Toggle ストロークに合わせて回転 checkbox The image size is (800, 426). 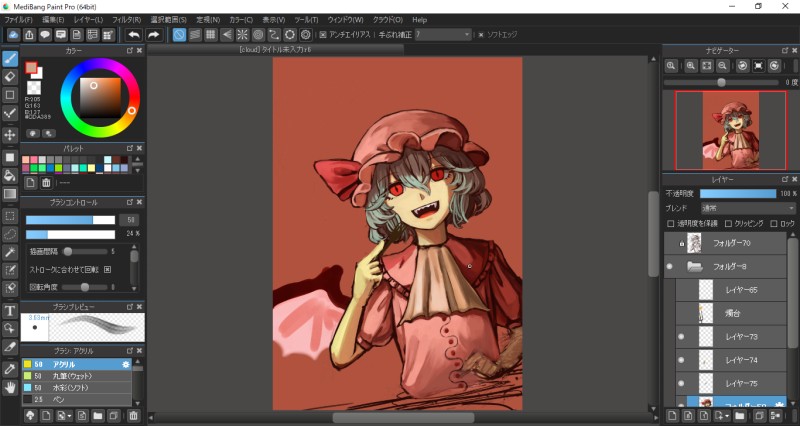(107, 269)
